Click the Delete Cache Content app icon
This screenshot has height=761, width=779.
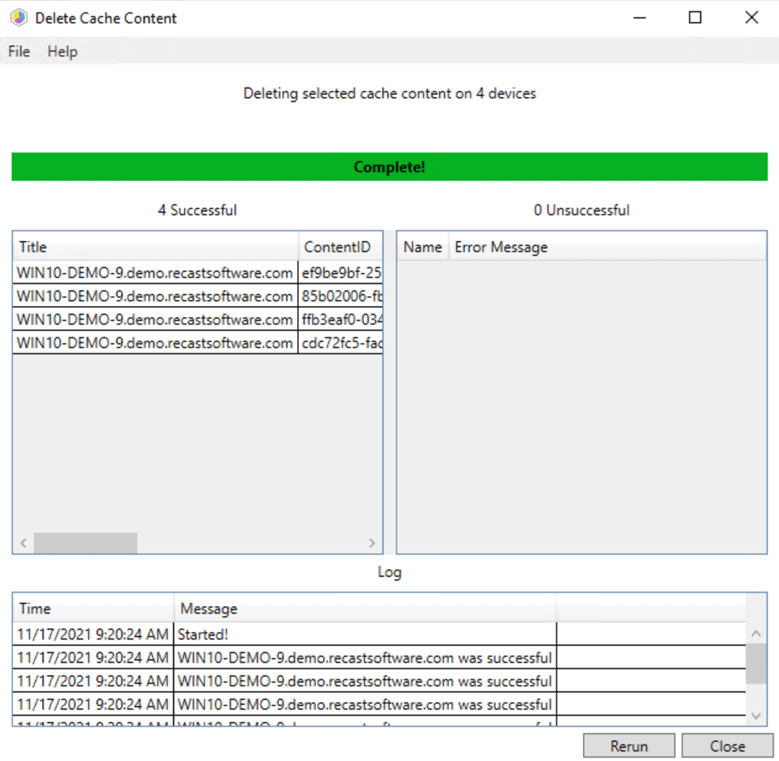[18, 18]
